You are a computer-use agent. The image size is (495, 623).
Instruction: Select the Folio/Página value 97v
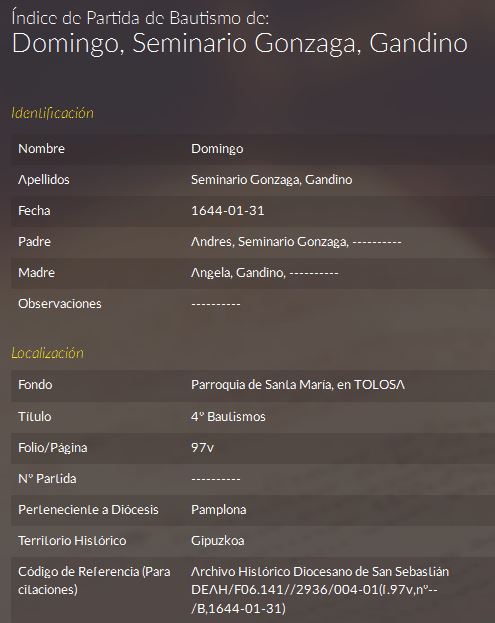[x=203, y=447]
